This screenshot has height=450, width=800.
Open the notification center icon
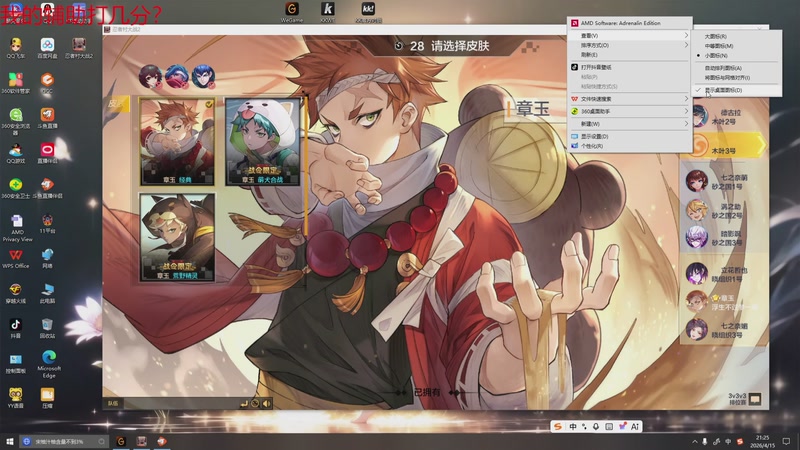[x=786, y=441]
